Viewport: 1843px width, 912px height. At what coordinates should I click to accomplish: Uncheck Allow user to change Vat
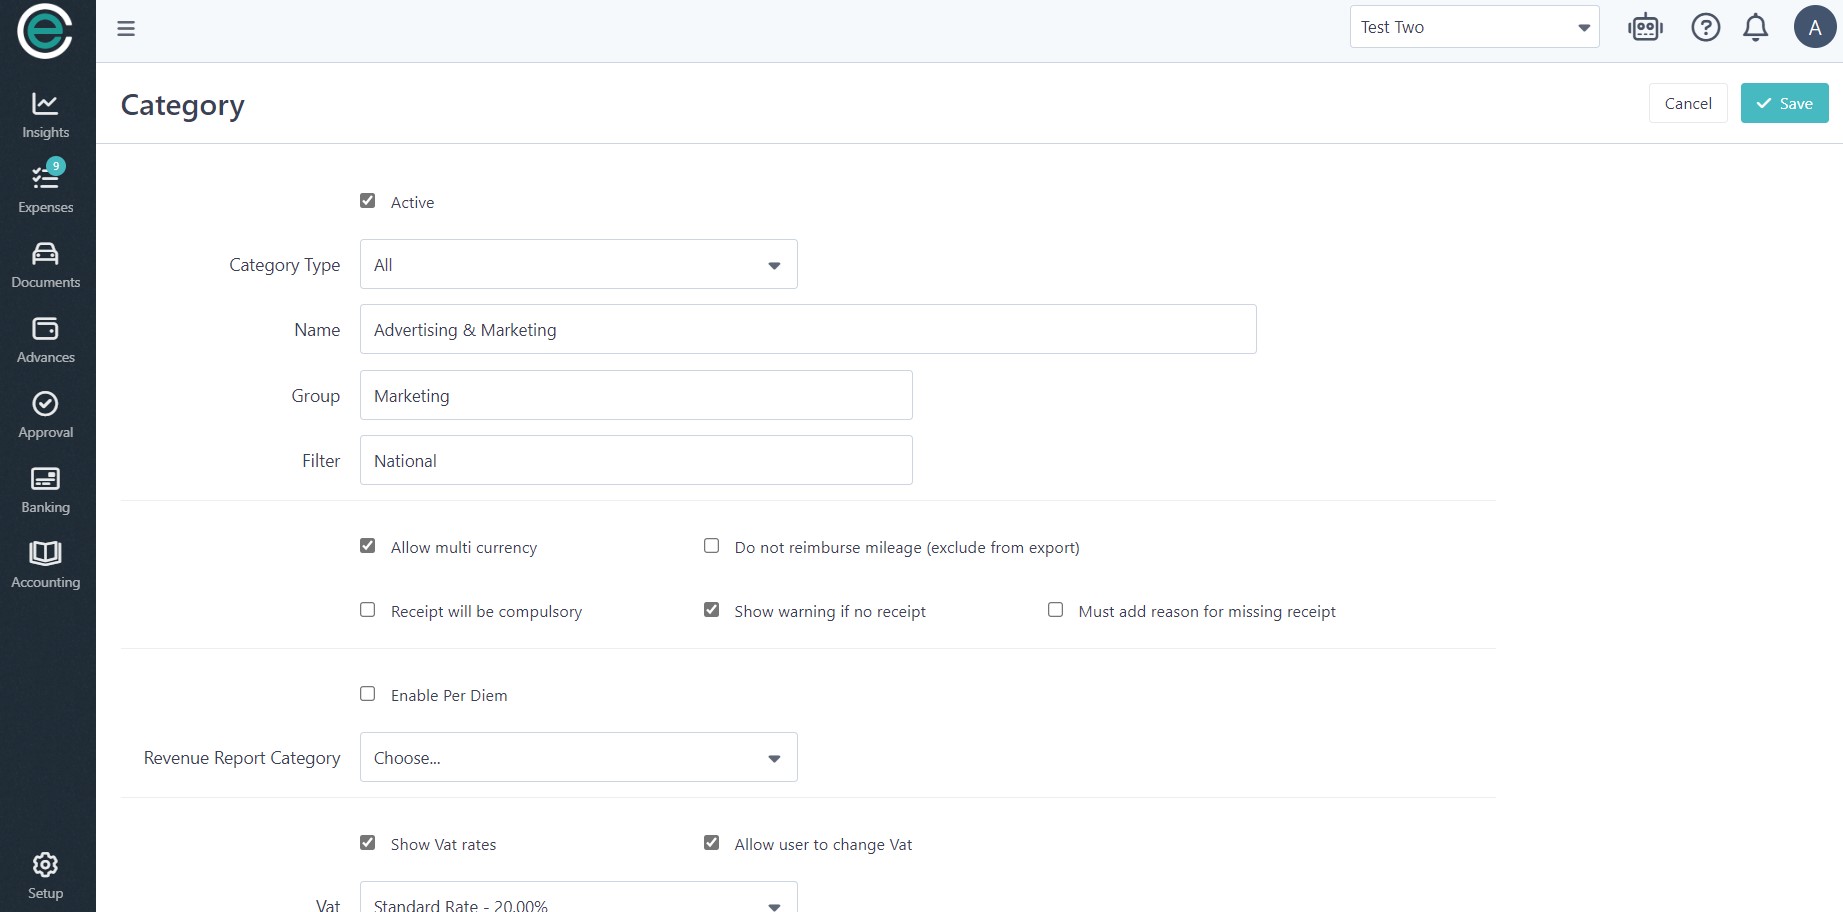[712, 843]
